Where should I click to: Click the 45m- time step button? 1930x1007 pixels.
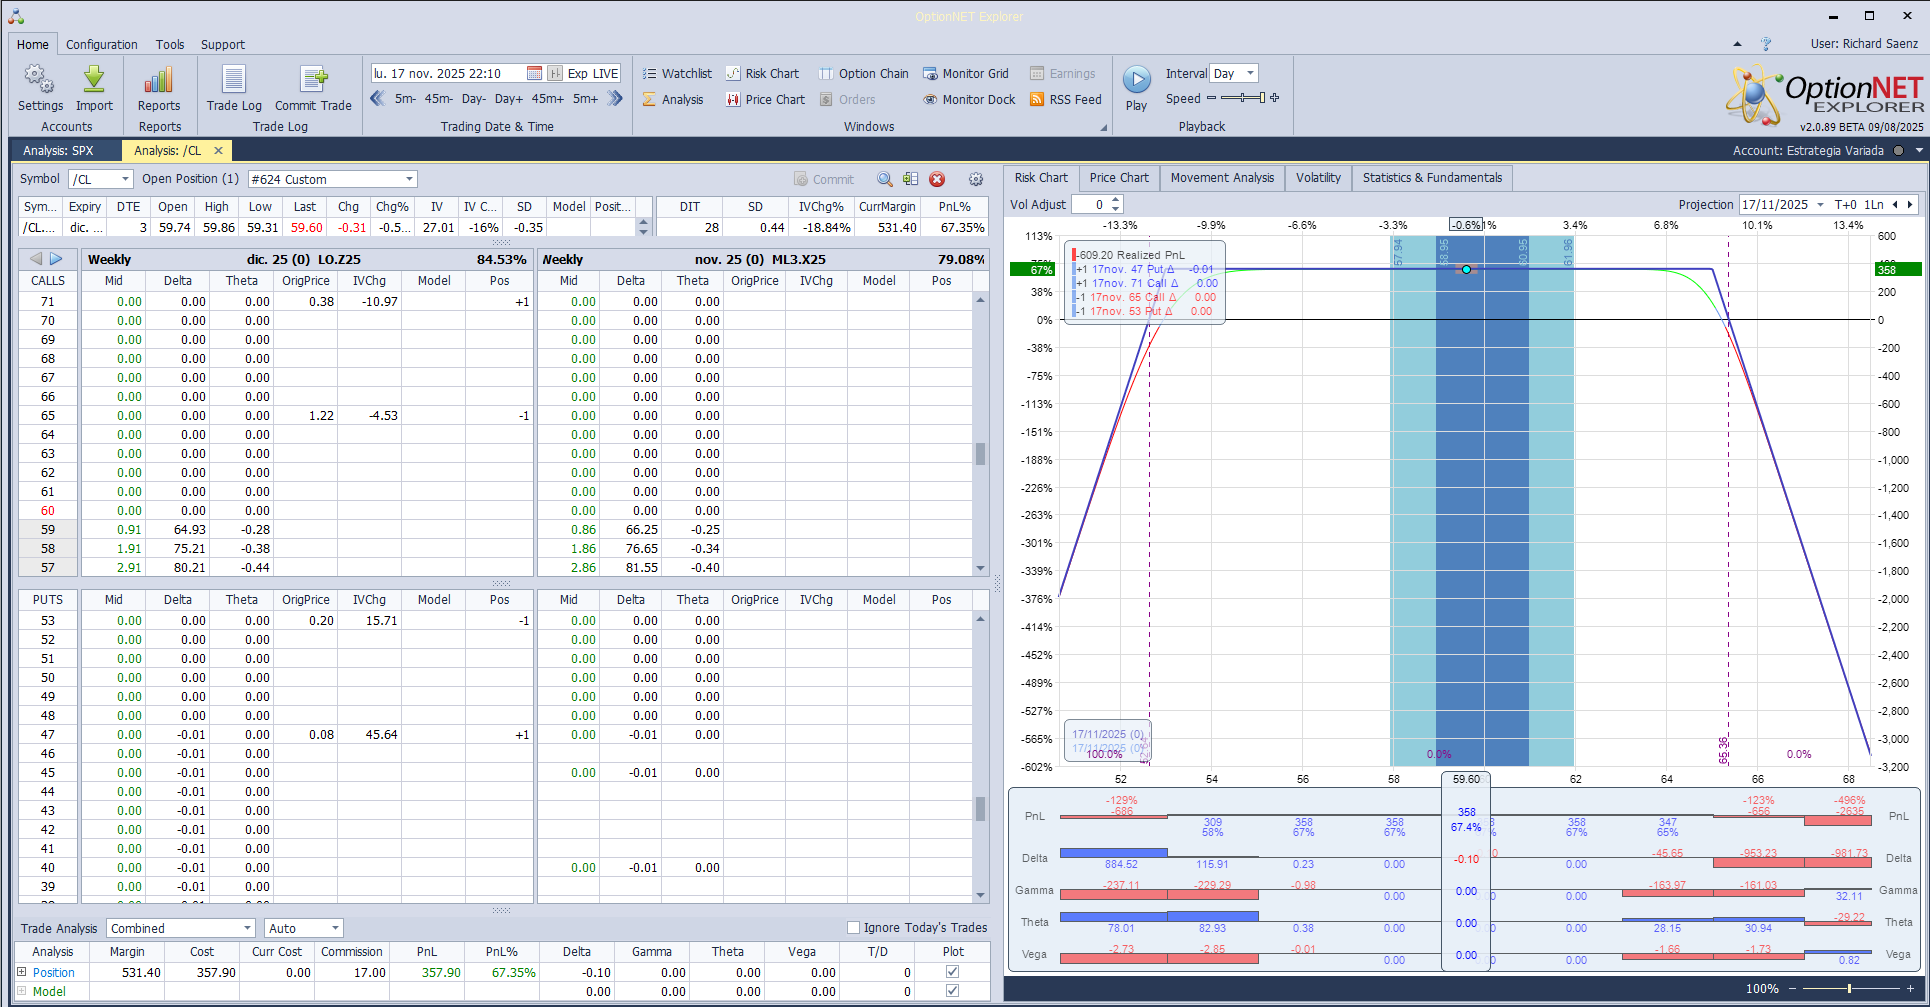coord(438,99)
